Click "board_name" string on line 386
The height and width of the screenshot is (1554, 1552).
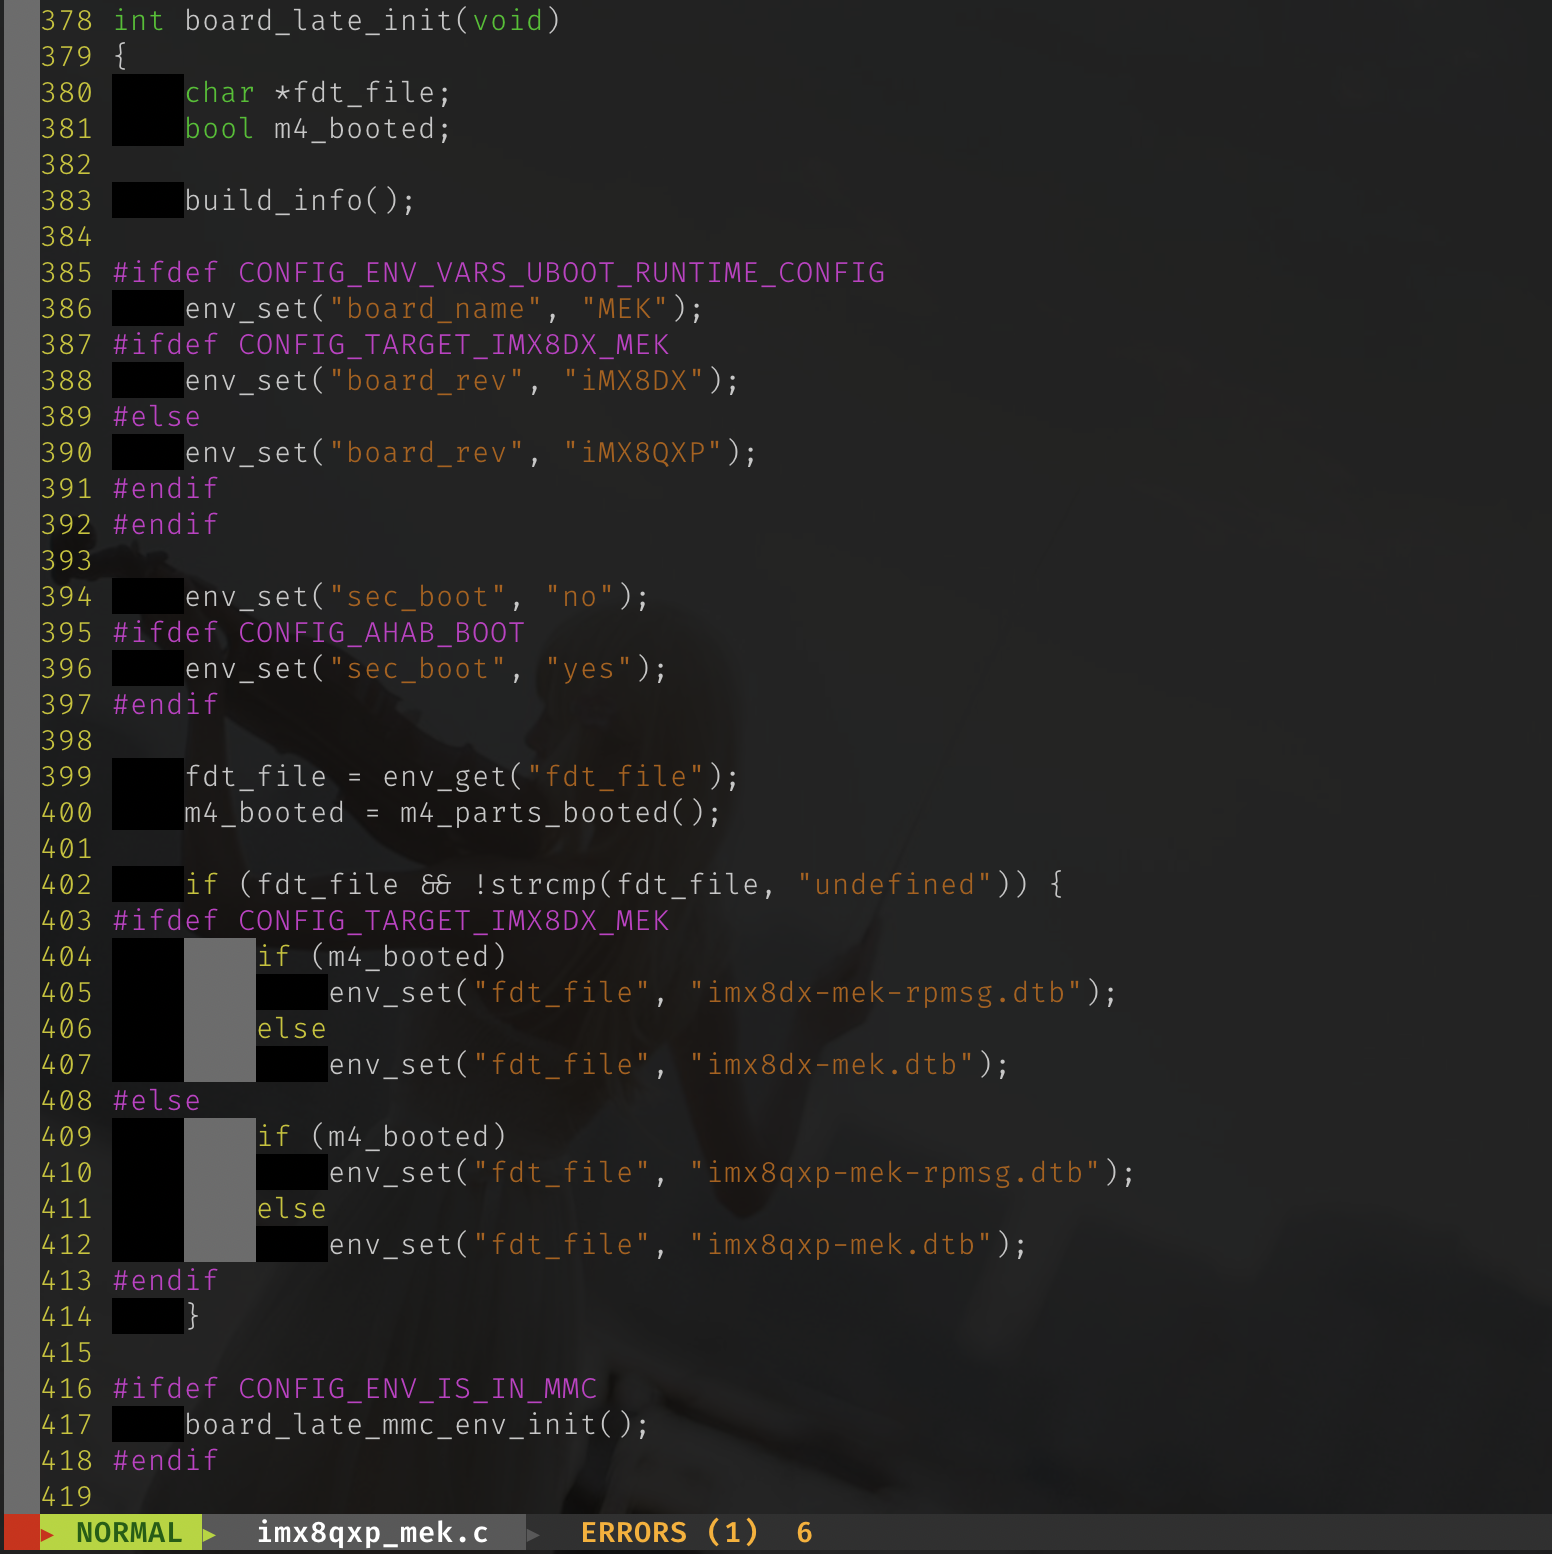(435, 308)
